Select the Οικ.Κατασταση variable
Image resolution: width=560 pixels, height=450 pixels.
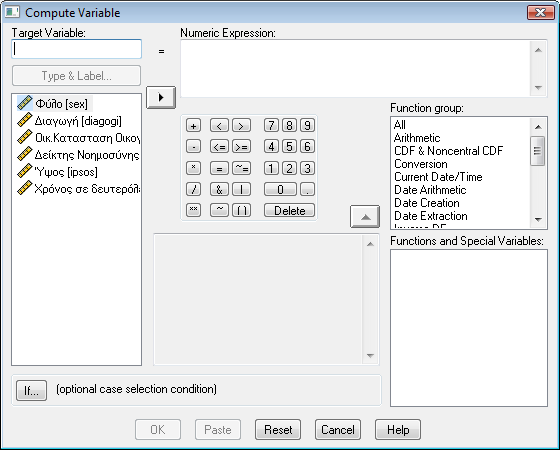(79, 138)
